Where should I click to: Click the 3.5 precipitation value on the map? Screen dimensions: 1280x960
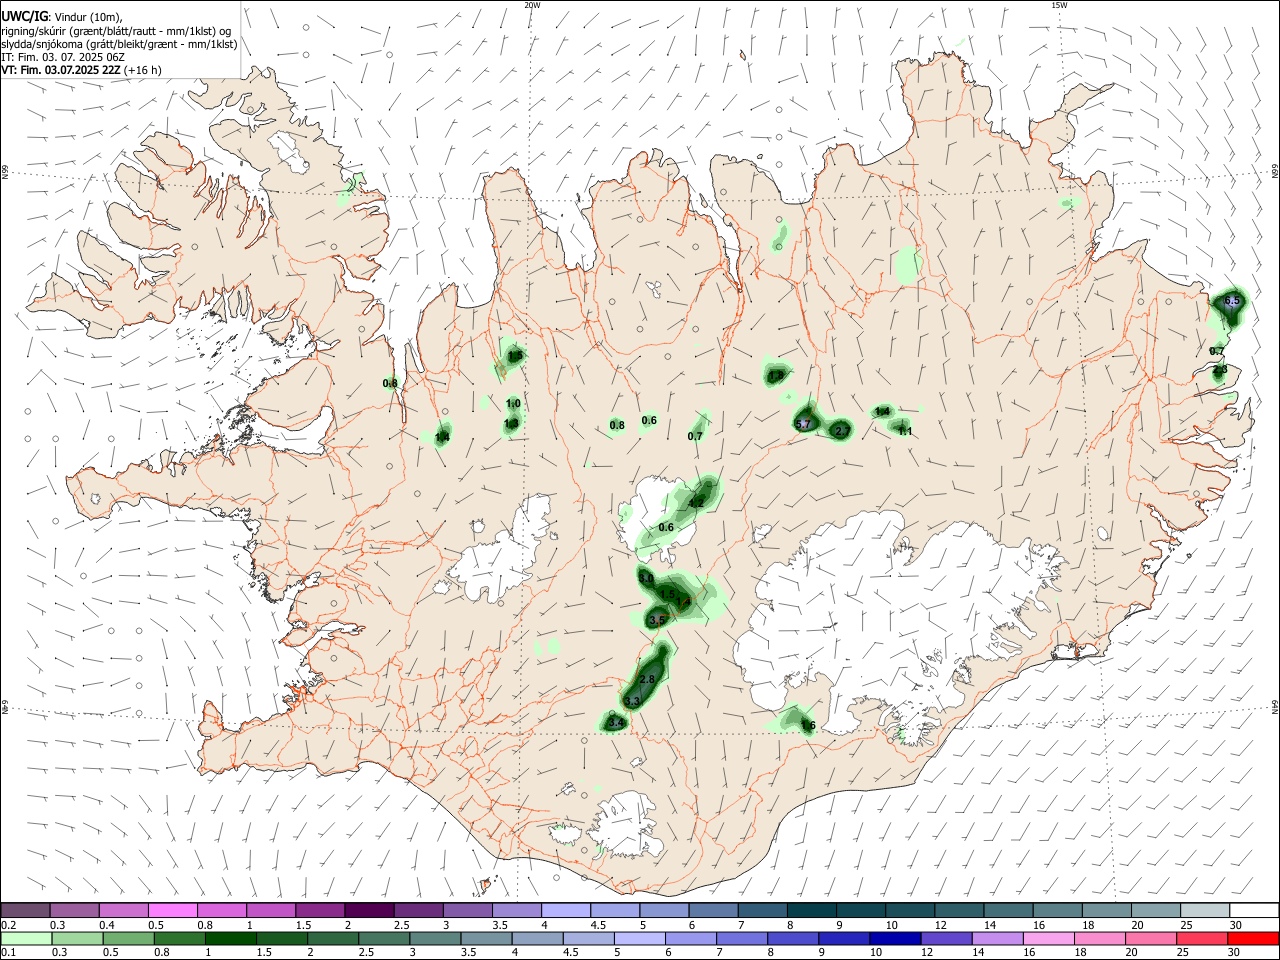point(657,621)
